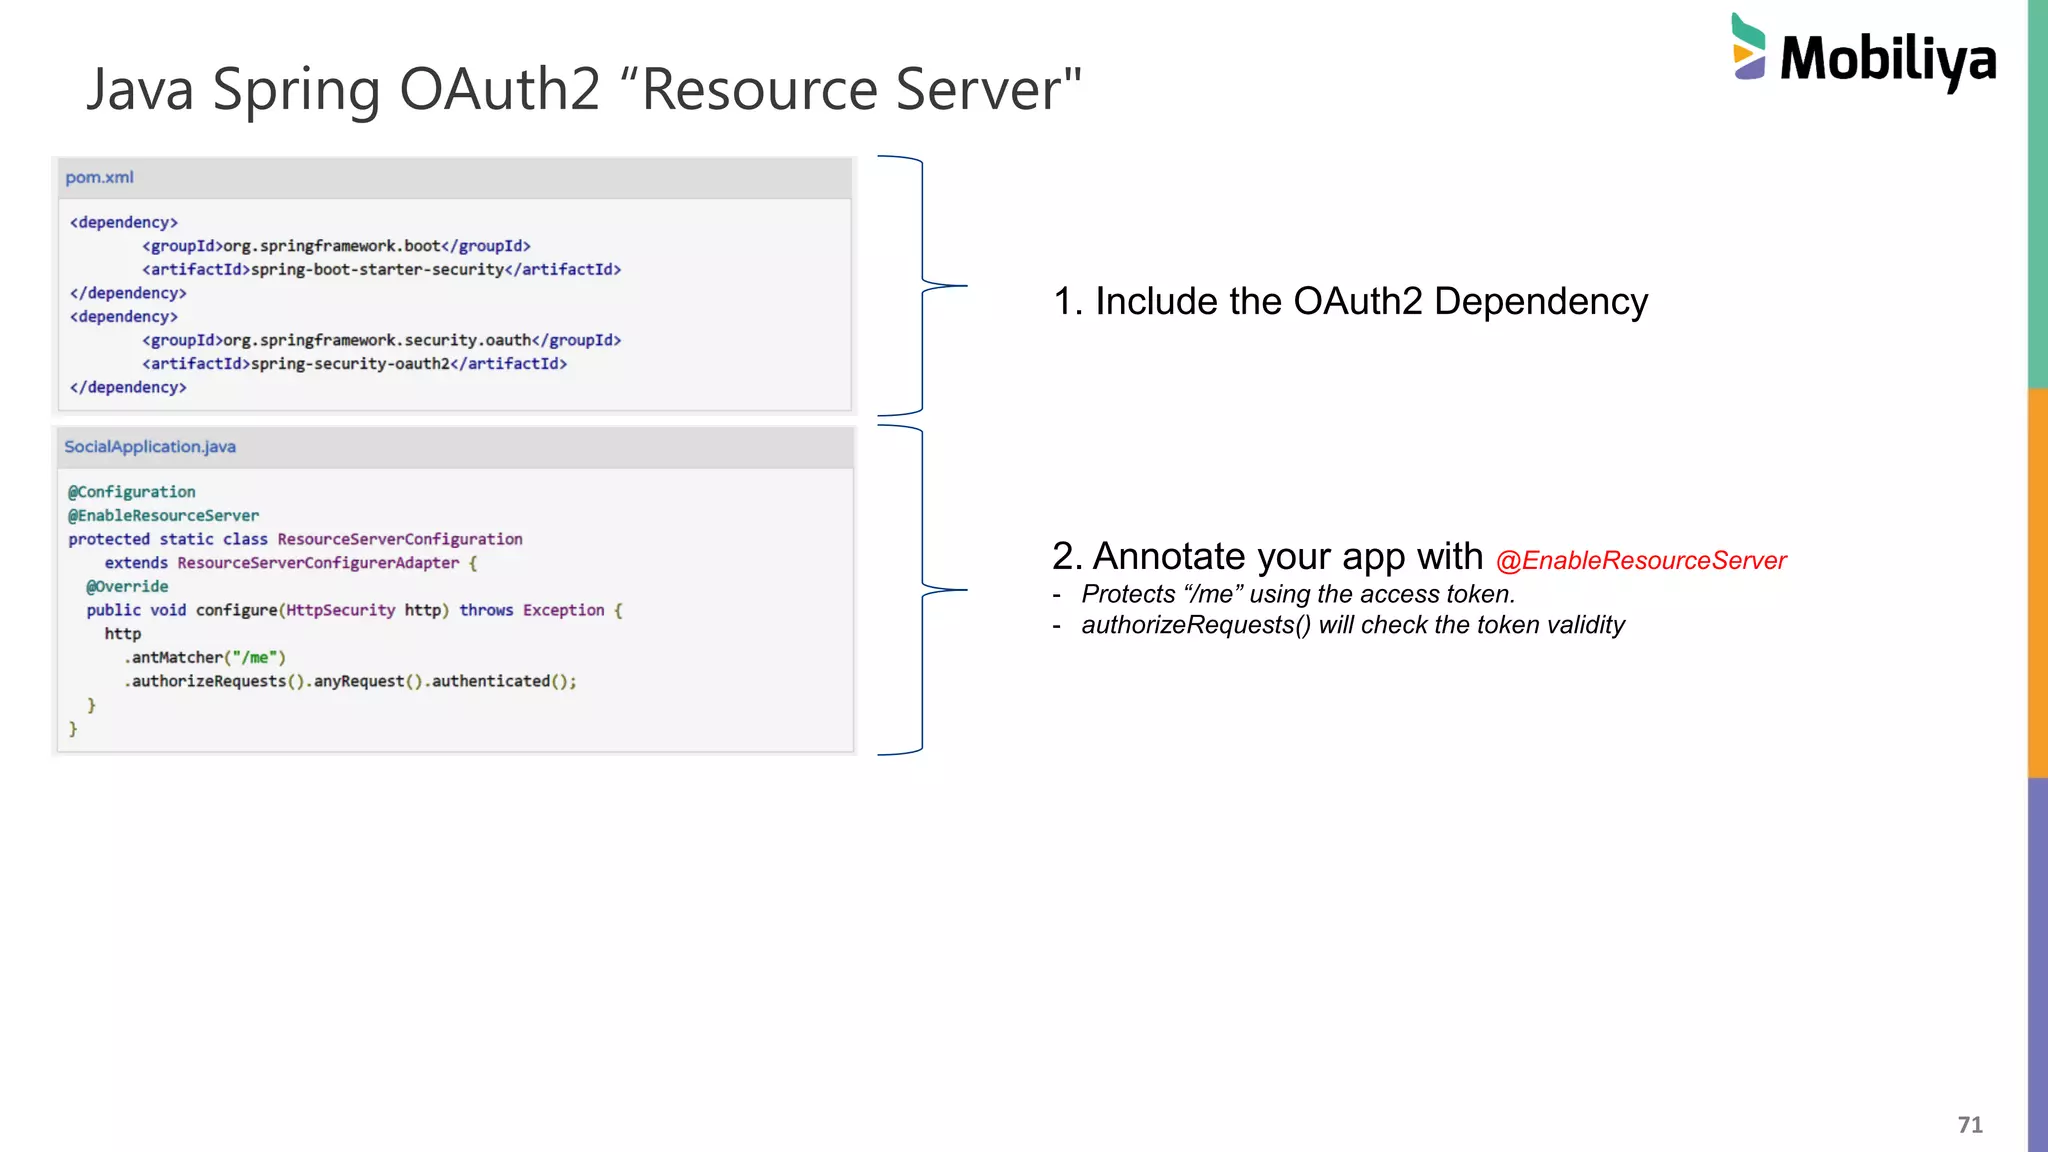Image resolution: width=2048 pixels, height=1152 pixels.
Task: Click 'Protects /me using the access token' bullet
Action: click(1297, 594)
